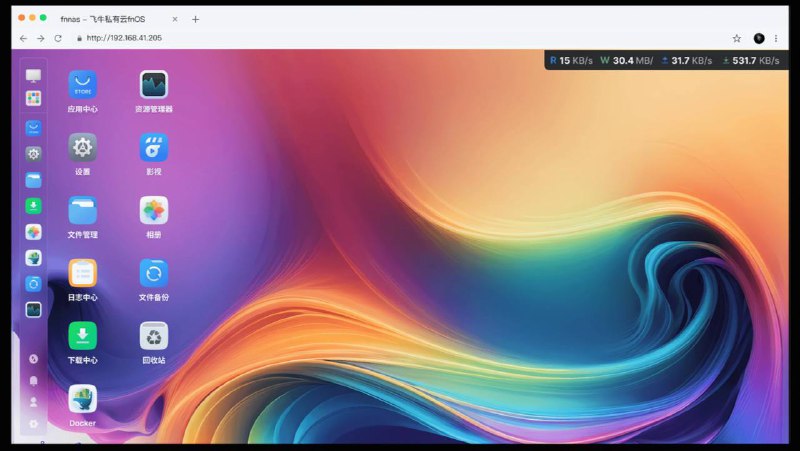
Task: Close the fnnas browser tab
Action: [175, 19]
